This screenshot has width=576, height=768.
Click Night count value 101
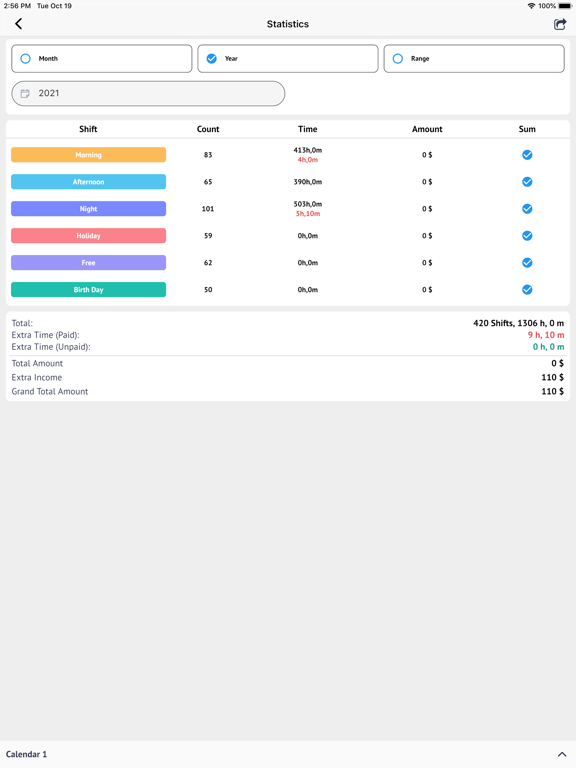[208, 209]
